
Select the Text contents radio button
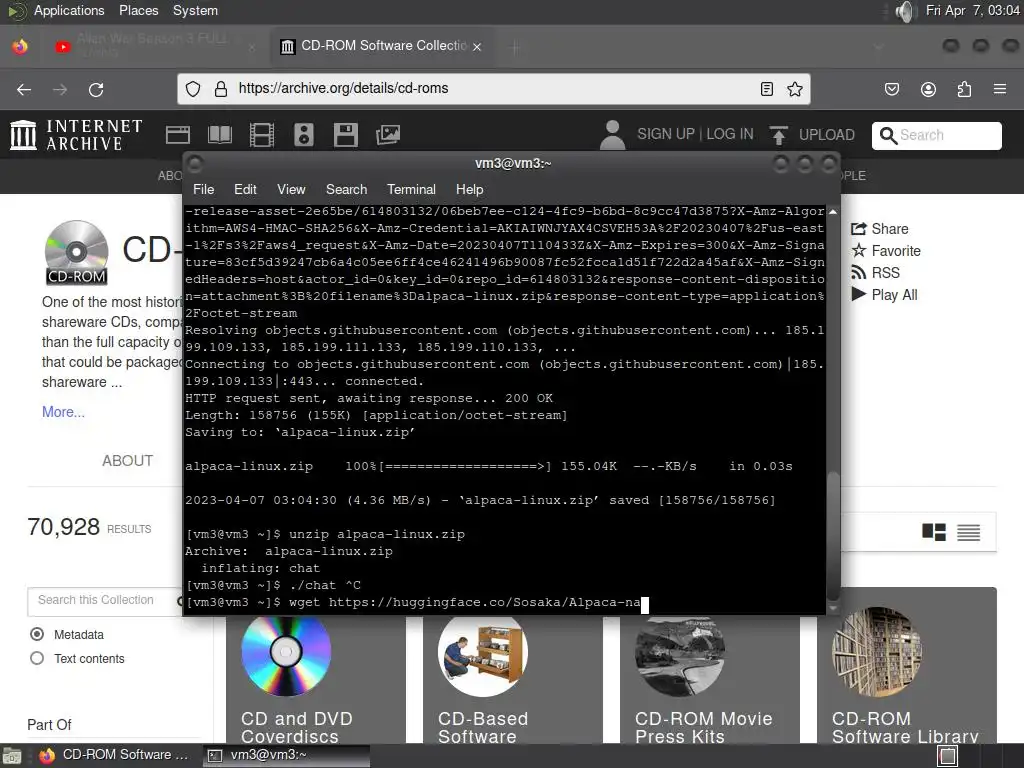[x=37, y=658]
